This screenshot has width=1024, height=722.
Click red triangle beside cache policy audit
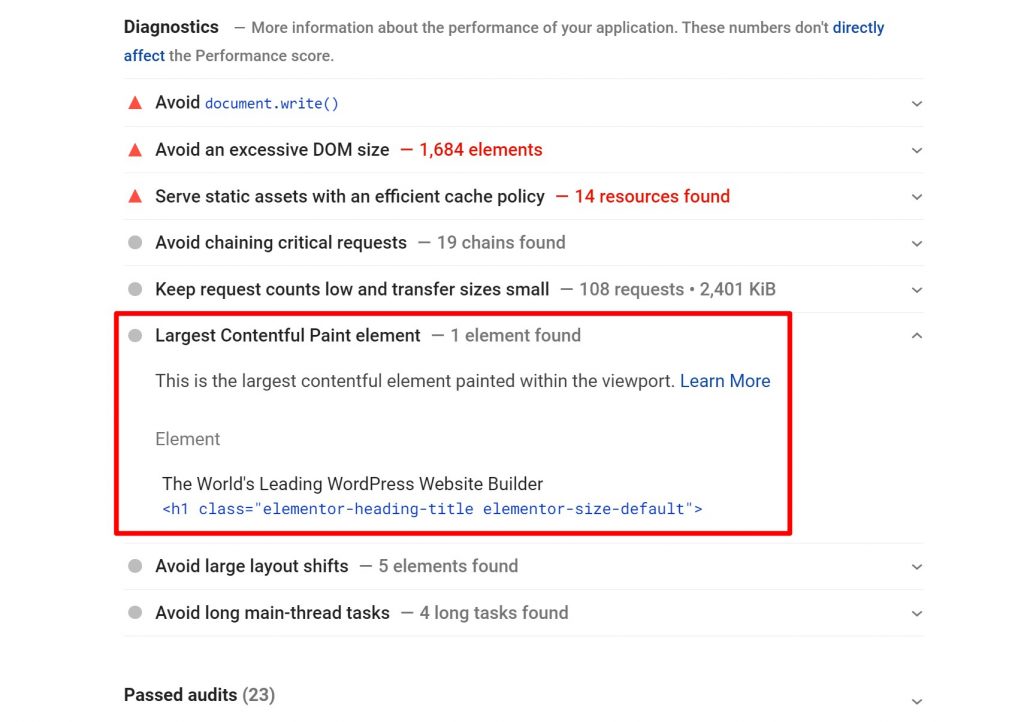pyautogui.click(x=135, y=196)
